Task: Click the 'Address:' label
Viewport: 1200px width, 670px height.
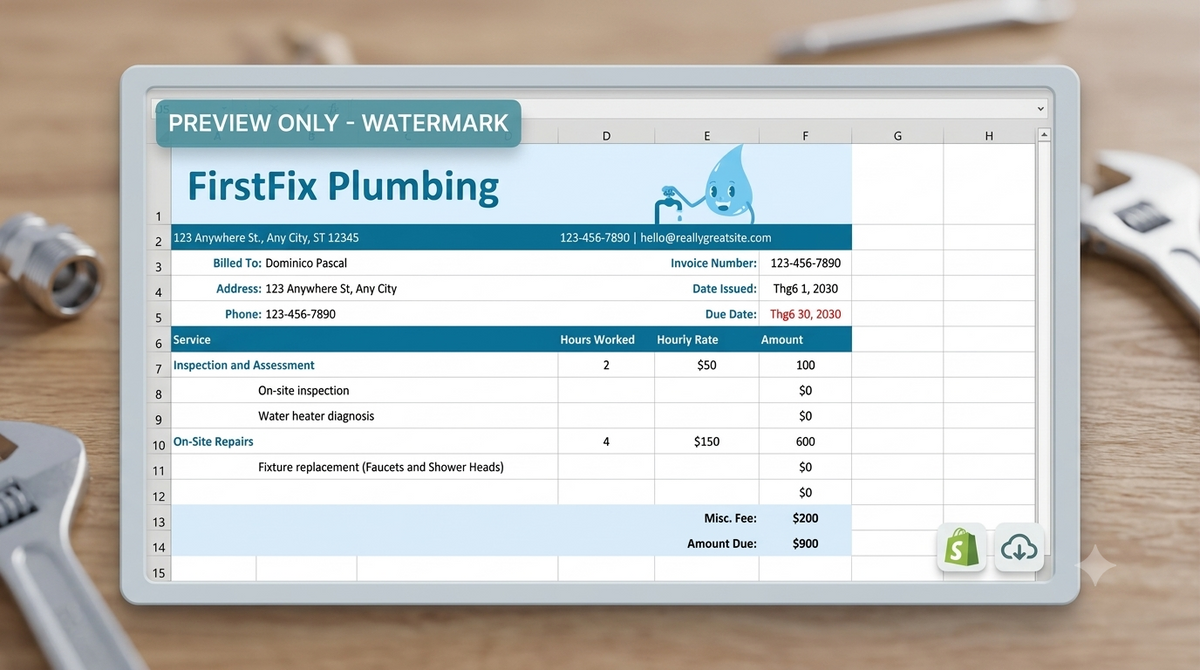Action: point(238,289)
